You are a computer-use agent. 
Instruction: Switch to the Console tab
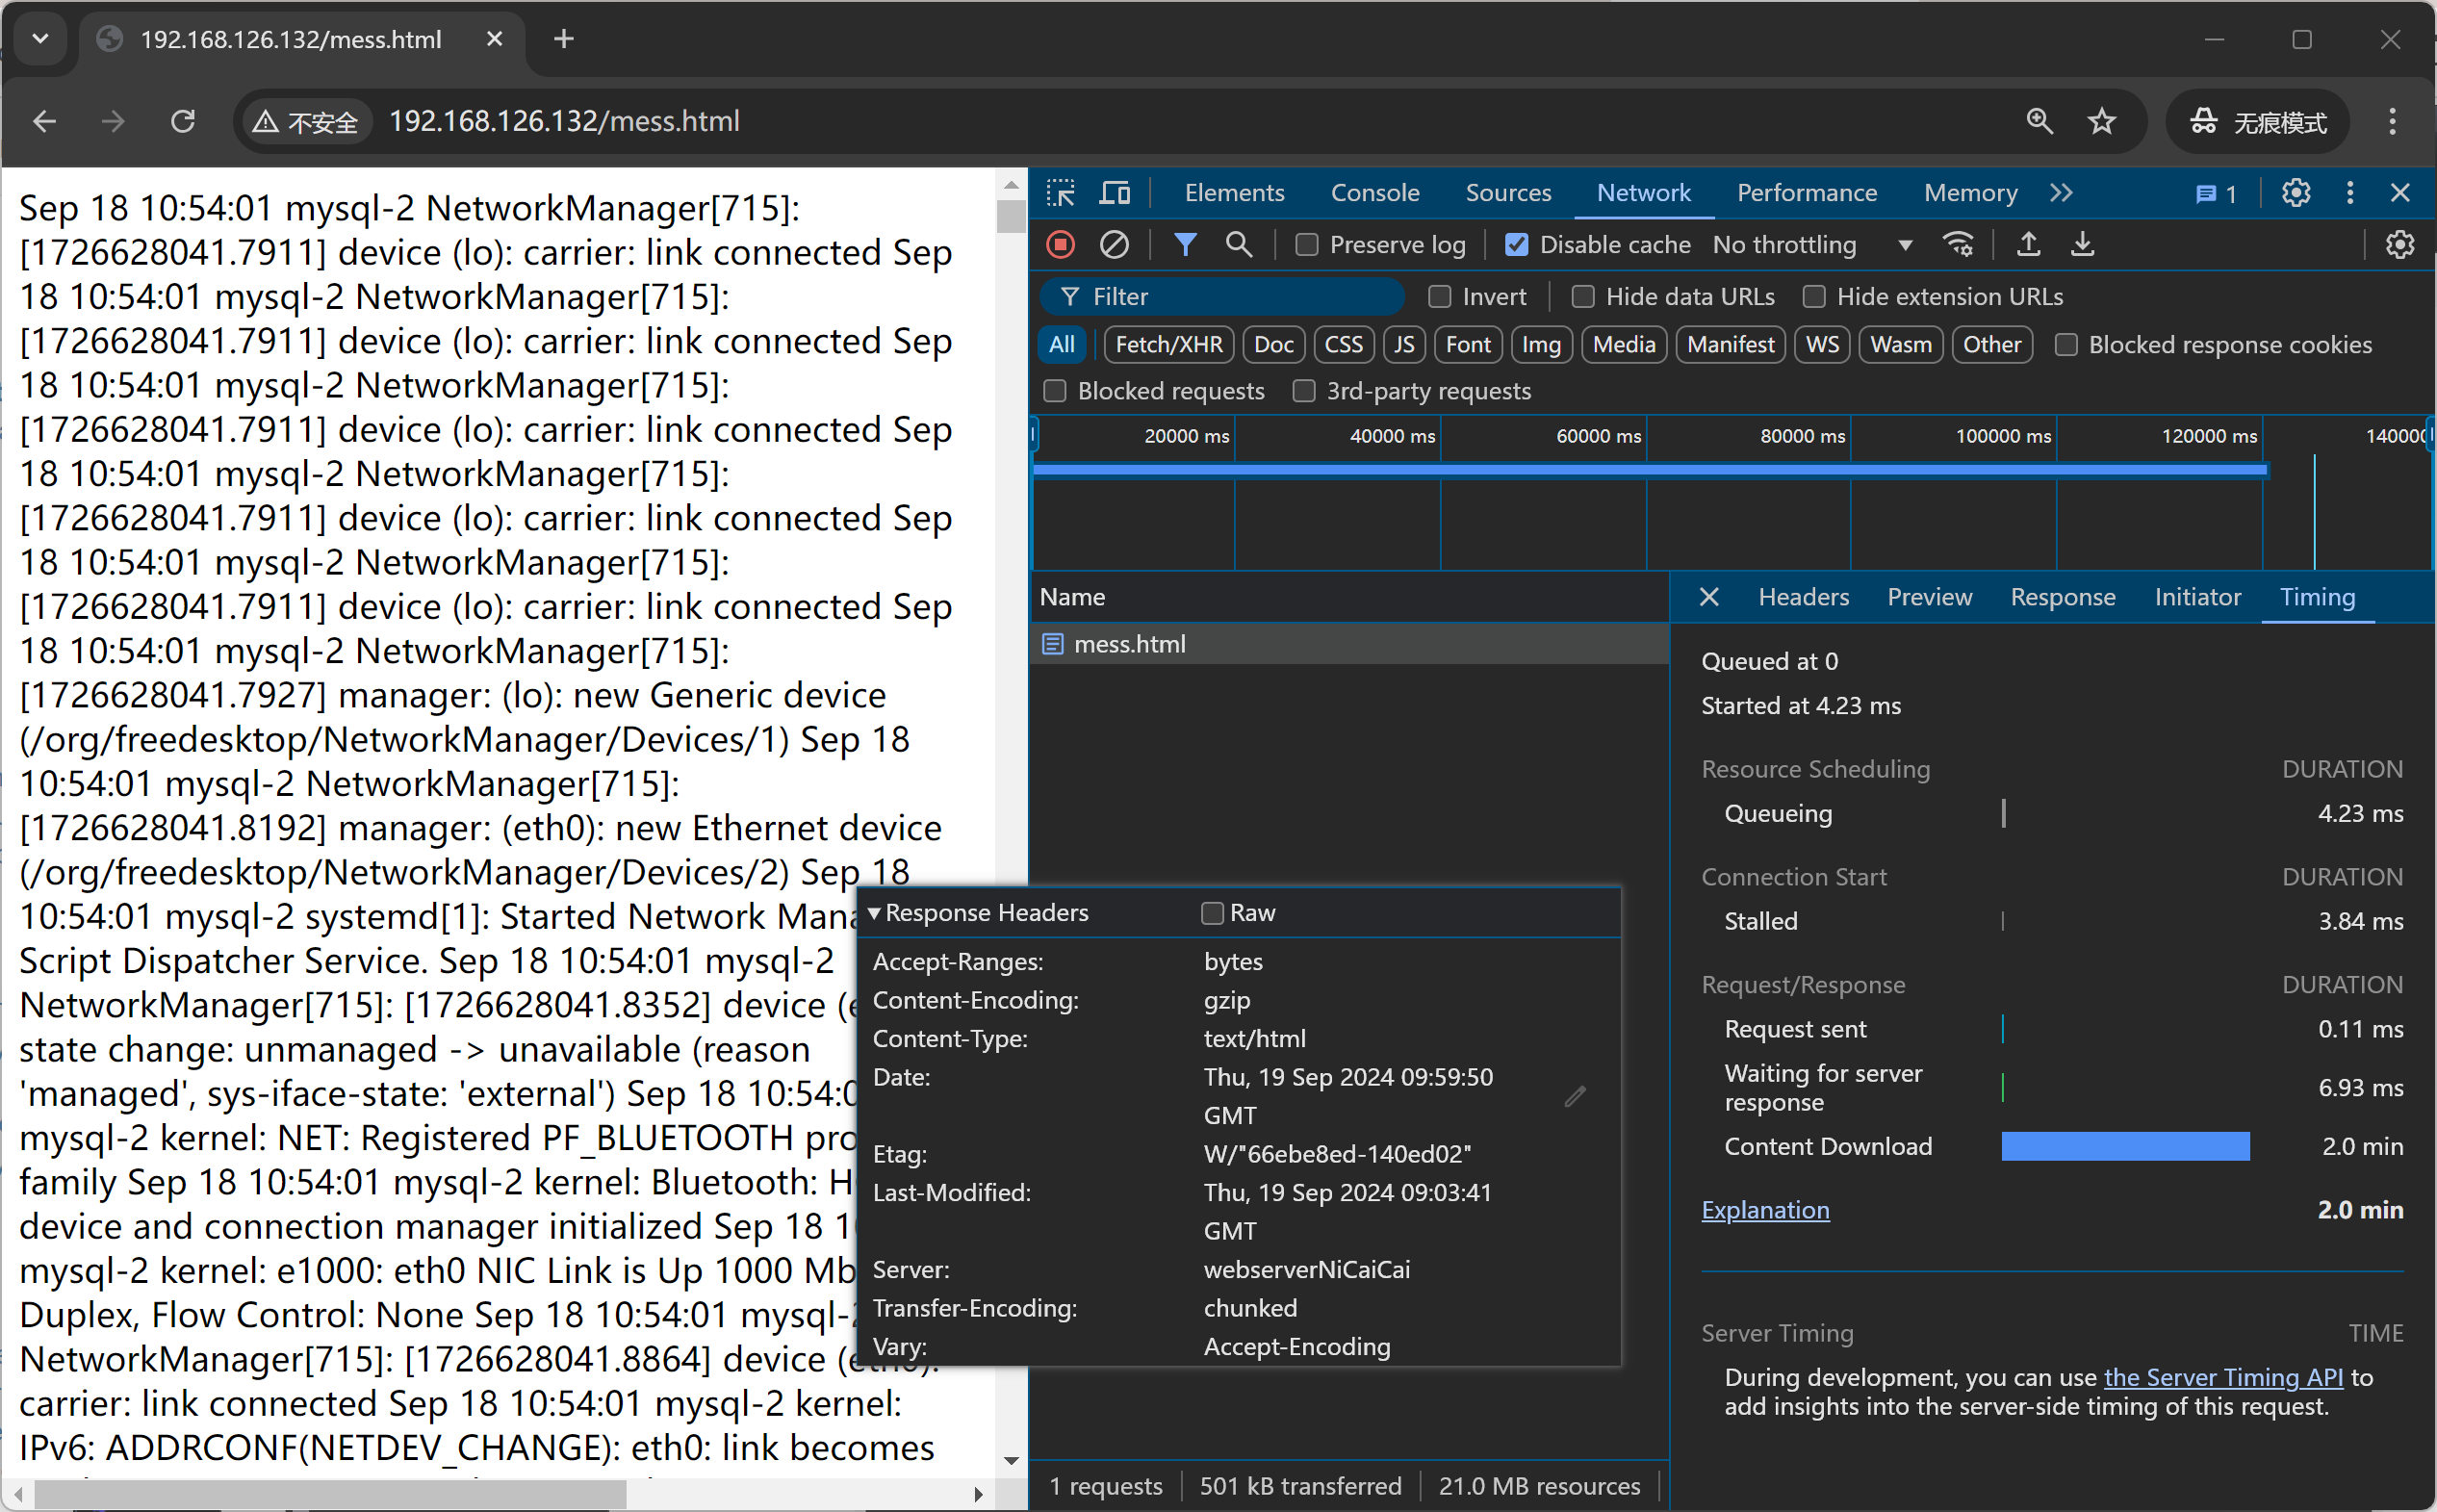[1374, 193]
